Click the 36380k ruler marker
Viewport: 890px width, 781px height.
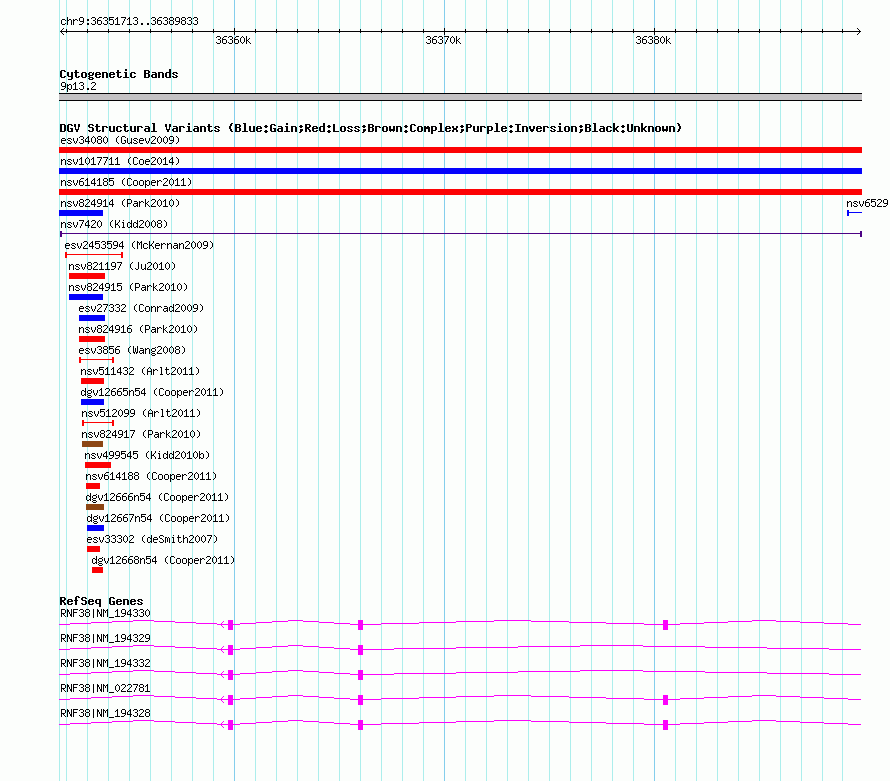tap(653, 40)
